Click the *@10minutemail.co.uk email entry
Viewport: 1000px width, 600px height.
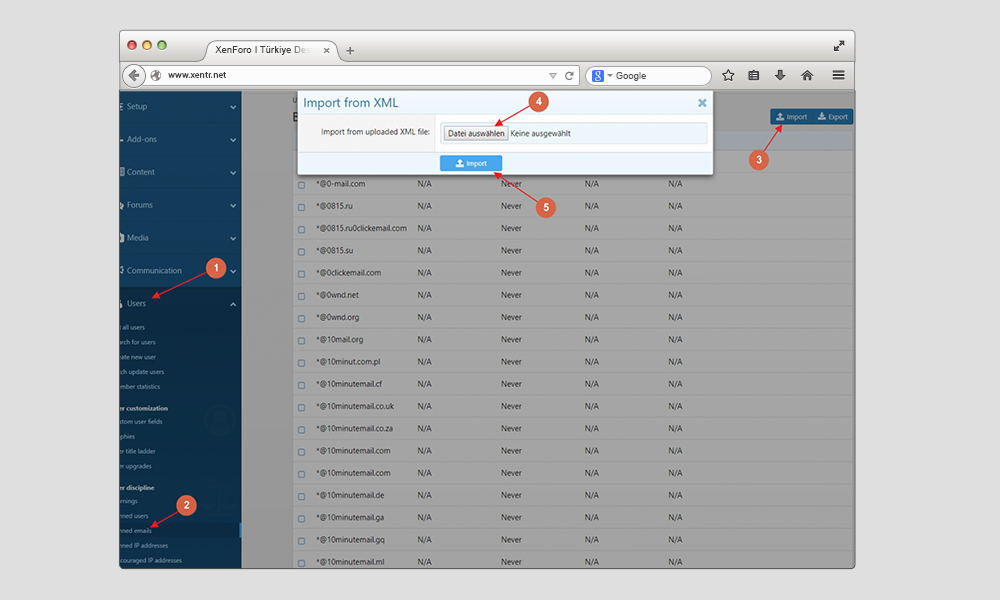pos(355,406)
